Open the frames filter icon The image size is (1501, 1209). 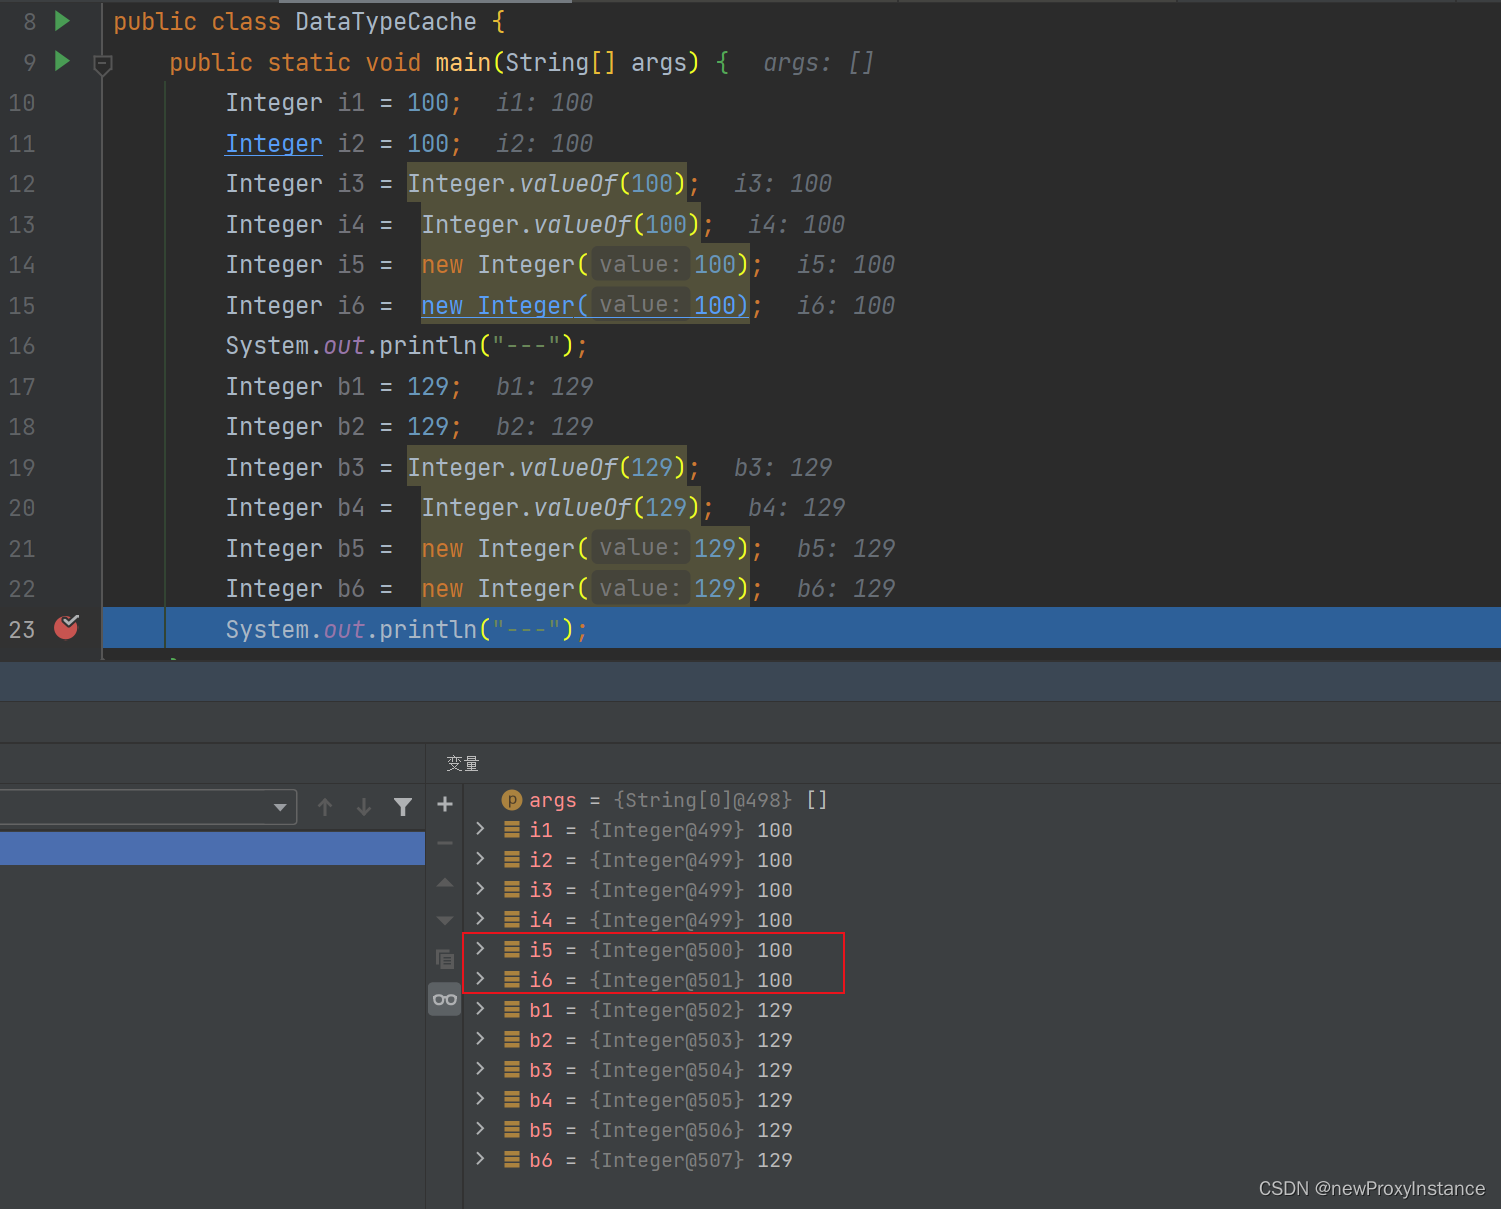point(403,807)
